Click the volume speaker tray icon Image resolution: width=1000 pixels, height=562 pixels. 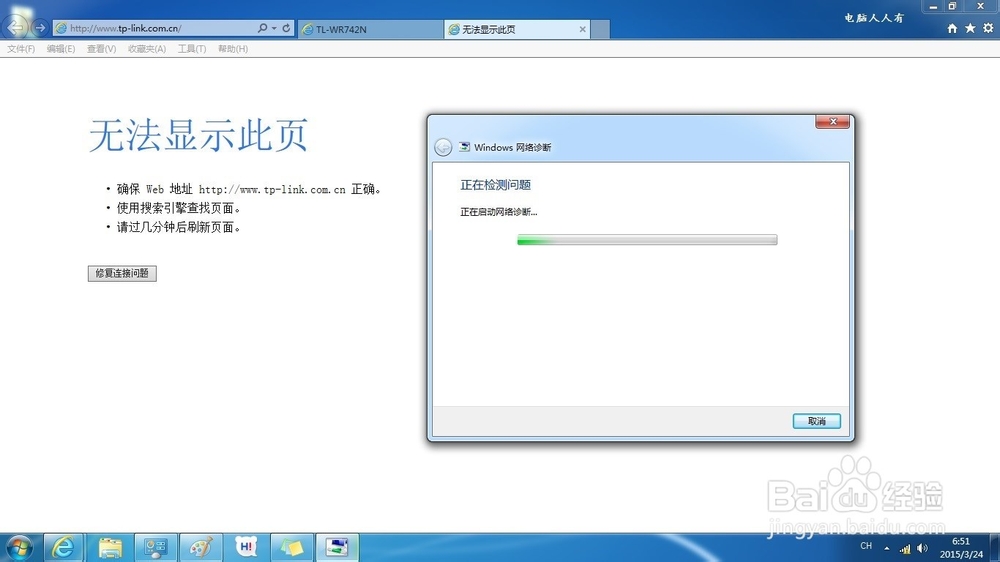[922, 549]
